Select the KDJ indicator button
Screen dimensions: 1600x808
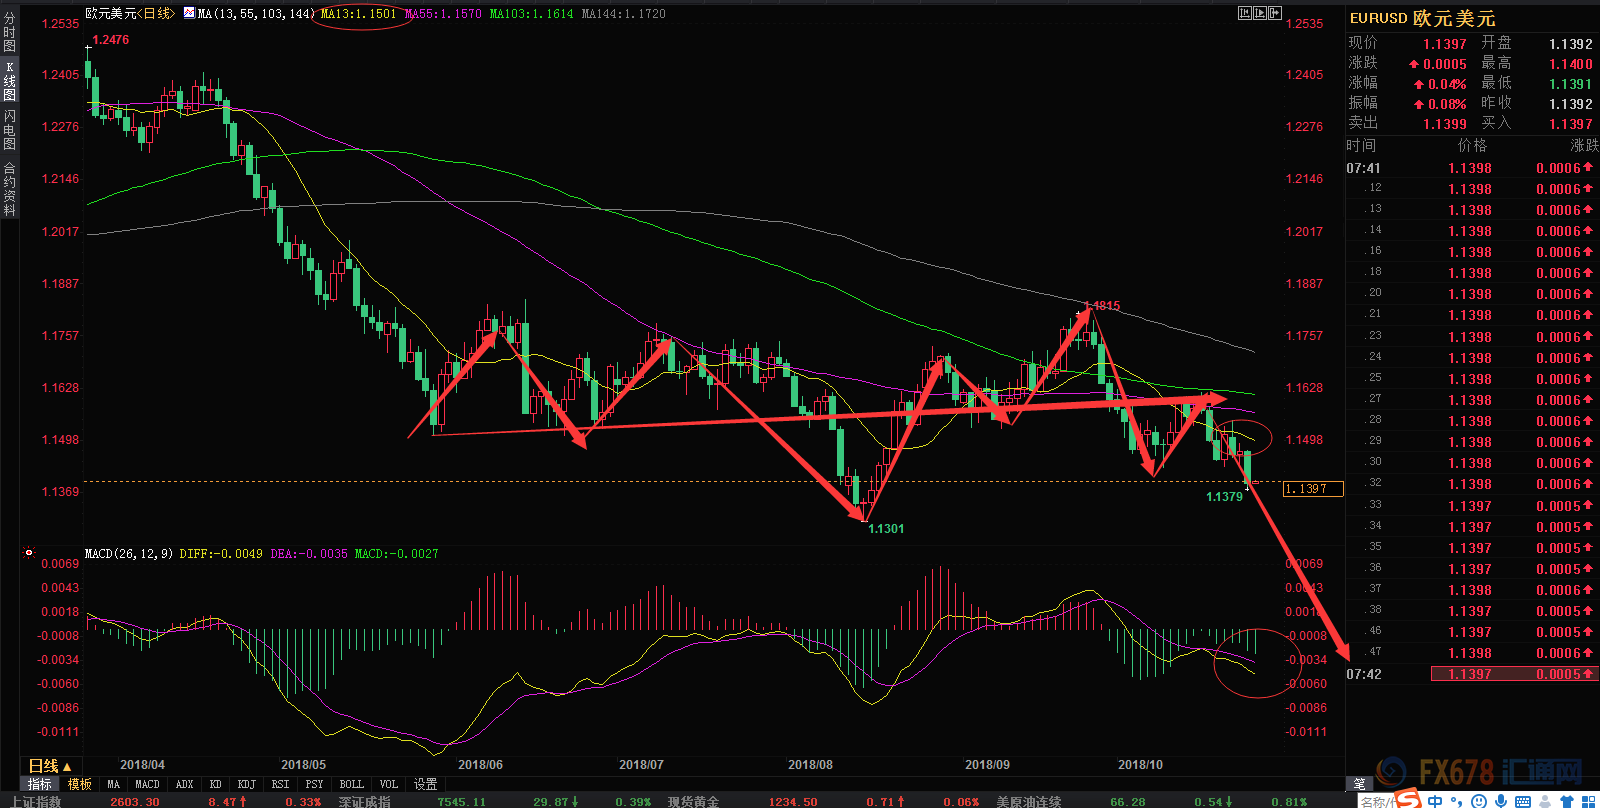pos(246,784)
